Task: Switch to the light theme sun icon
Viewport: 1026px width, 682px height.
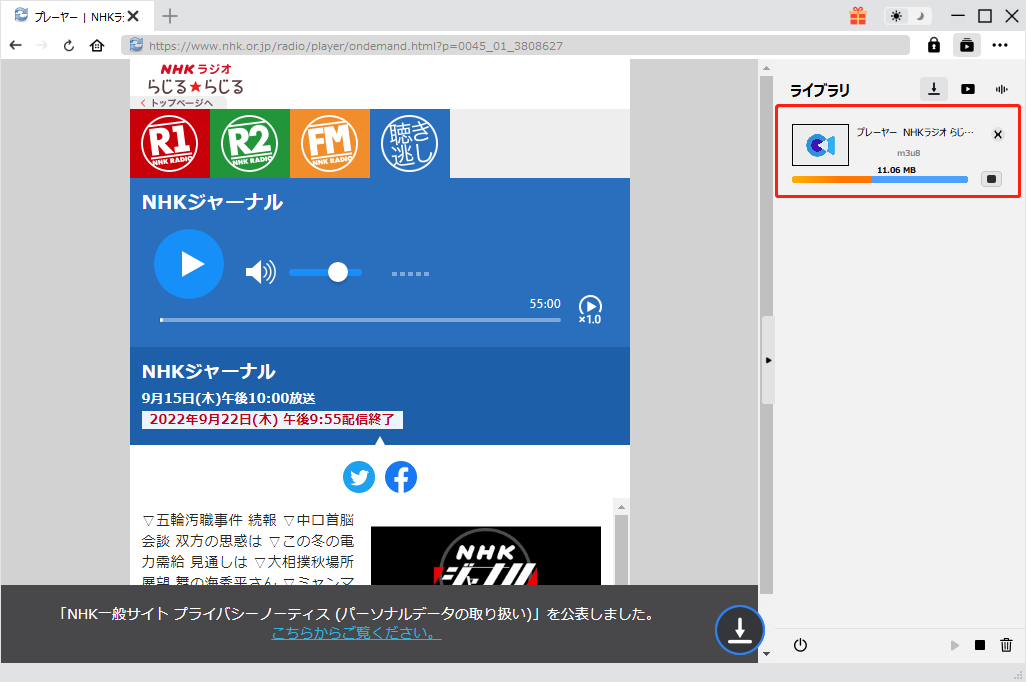Action: point(896,16)
